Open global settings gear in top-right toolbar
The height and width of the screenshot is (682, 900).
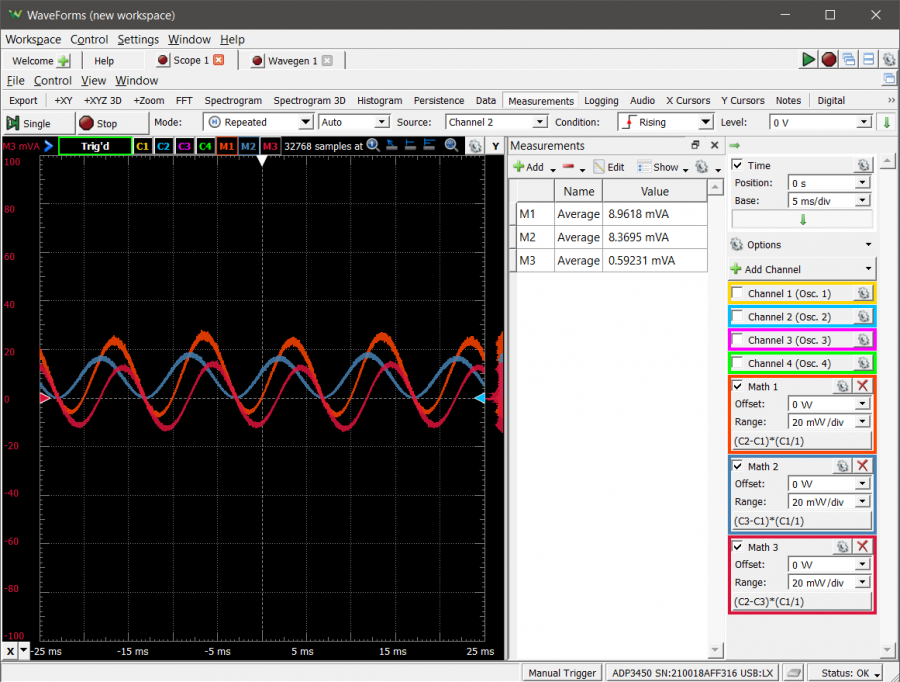889,59
